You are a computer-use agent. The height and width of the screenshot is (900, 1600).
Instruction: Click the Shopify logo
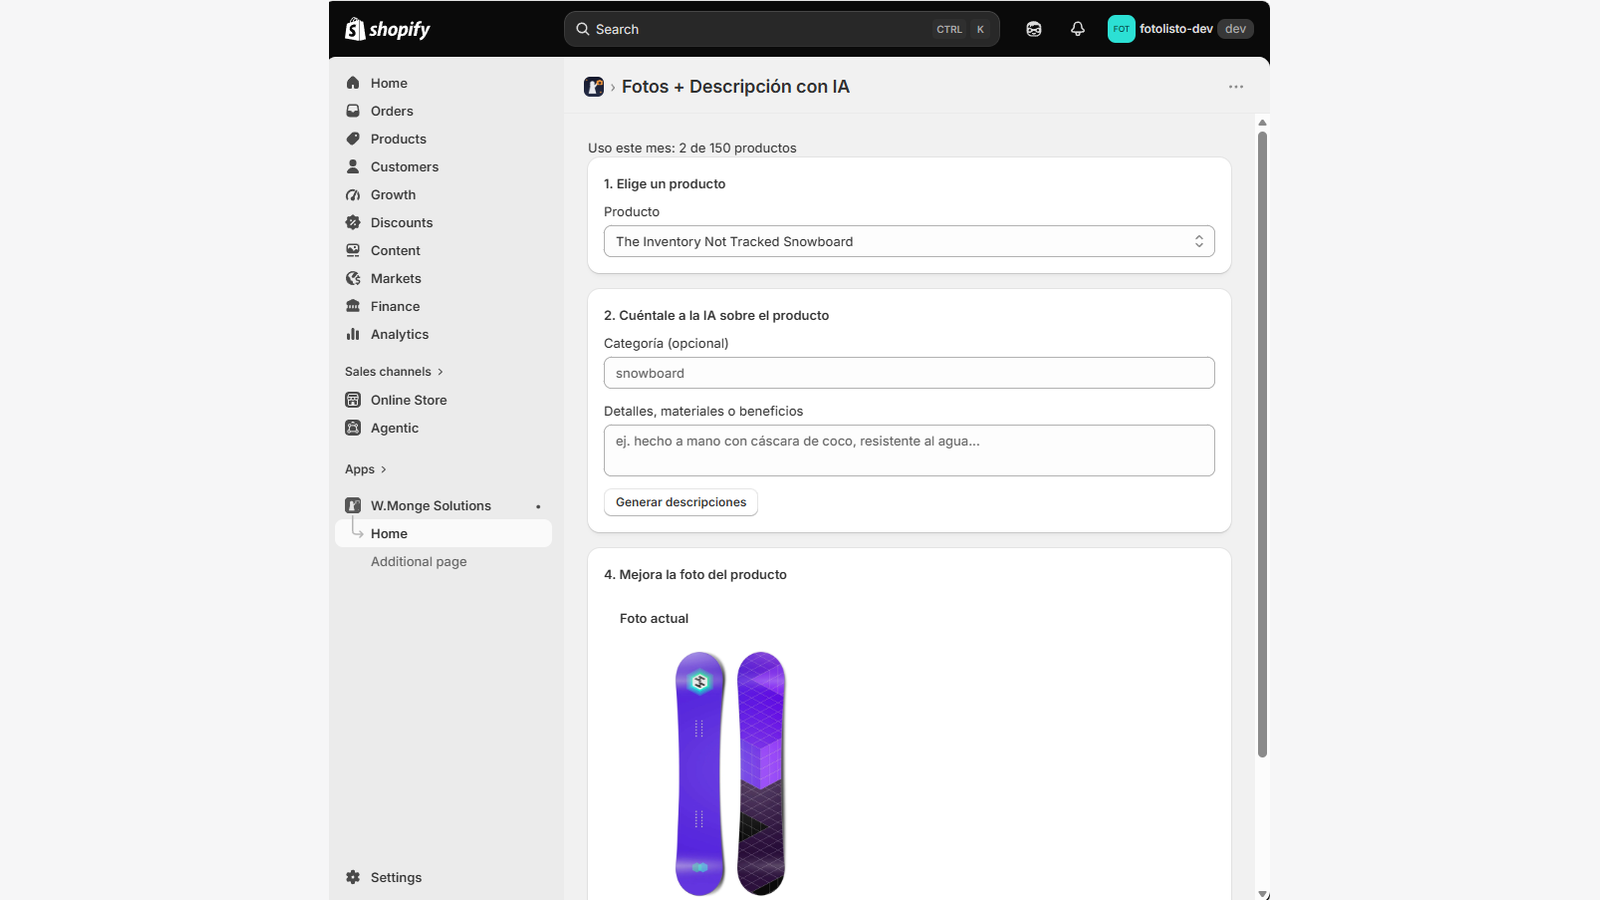388,29
